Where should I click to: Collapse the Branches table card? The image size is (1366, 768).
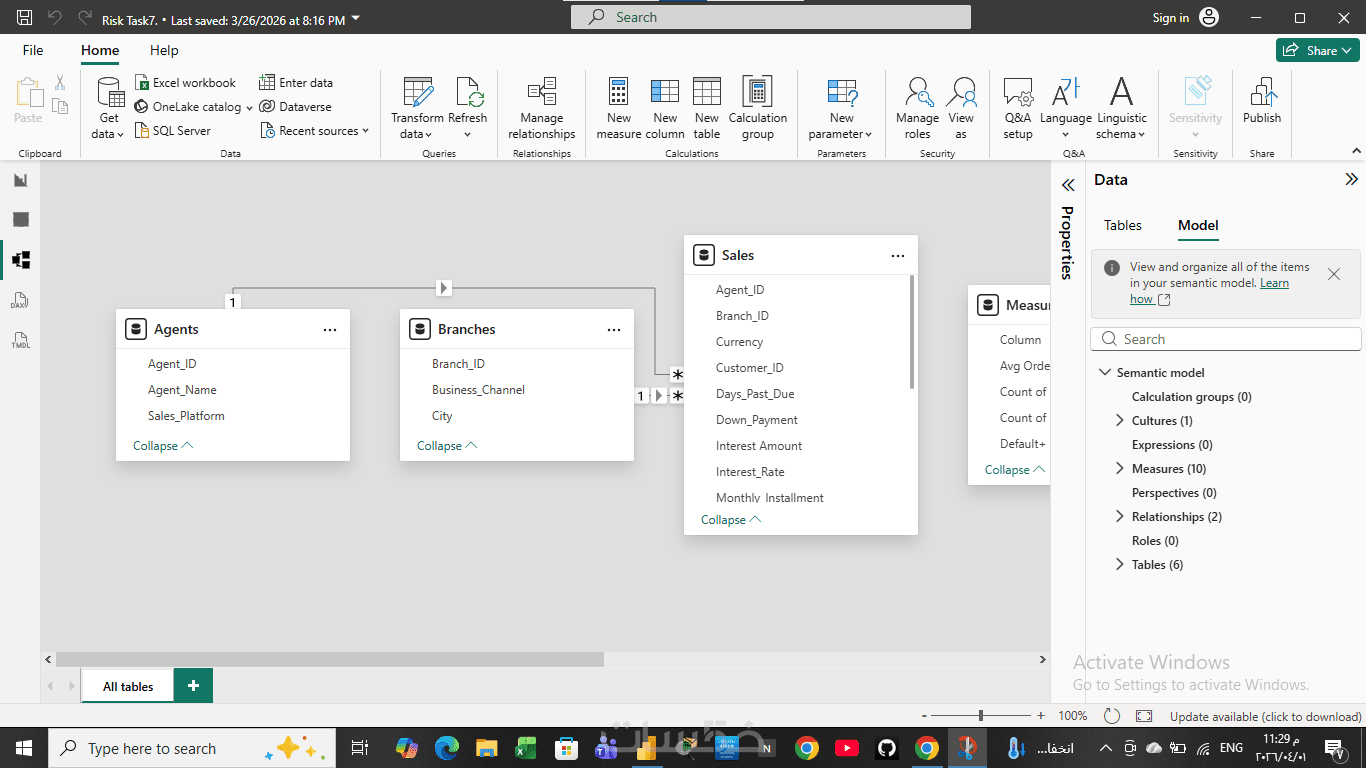tap(447, 446)
